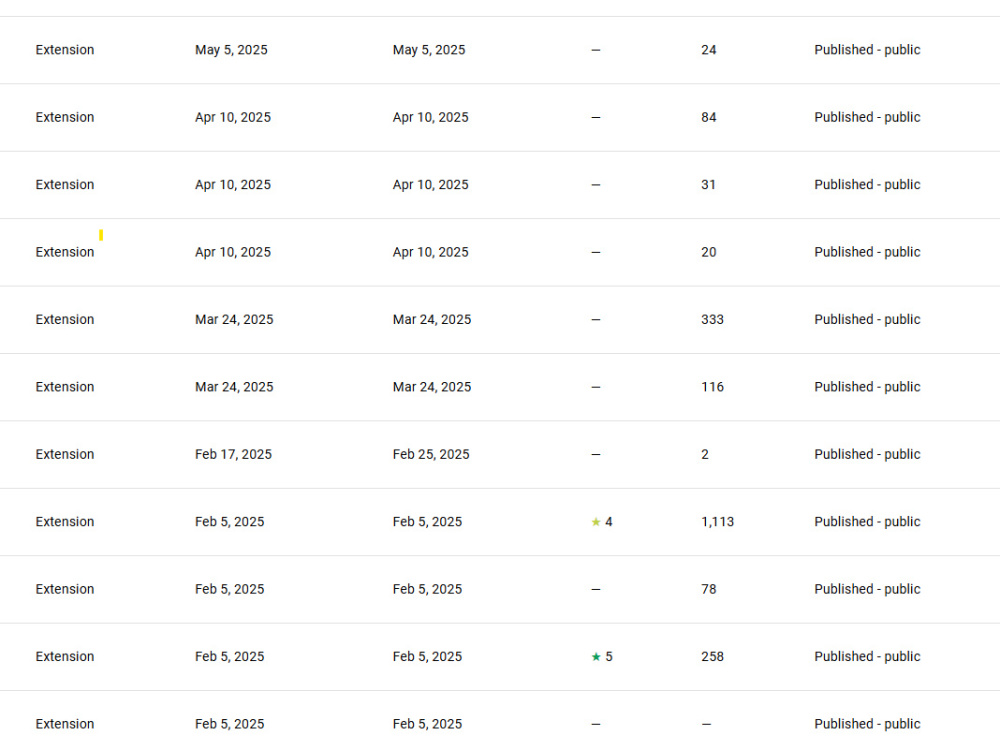The image size is (1000, 750).
Task: Open Published - public status in Feb 17 row
Action: tap(867, 454)
